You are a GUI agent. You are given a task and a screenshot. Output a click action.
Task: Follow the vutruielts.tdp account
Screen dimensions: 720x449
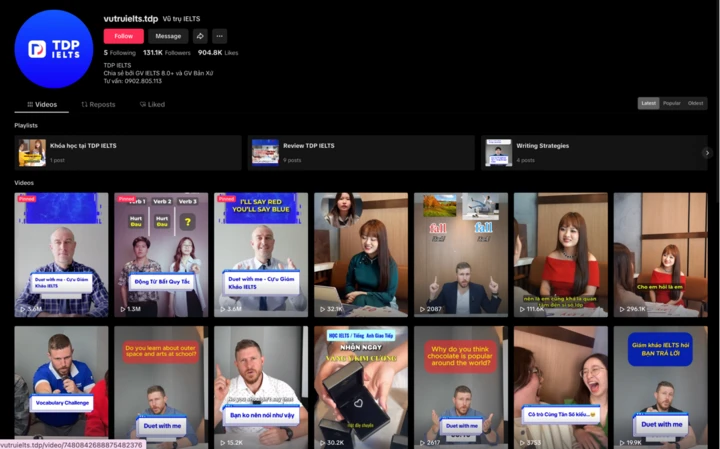[124, 36]
